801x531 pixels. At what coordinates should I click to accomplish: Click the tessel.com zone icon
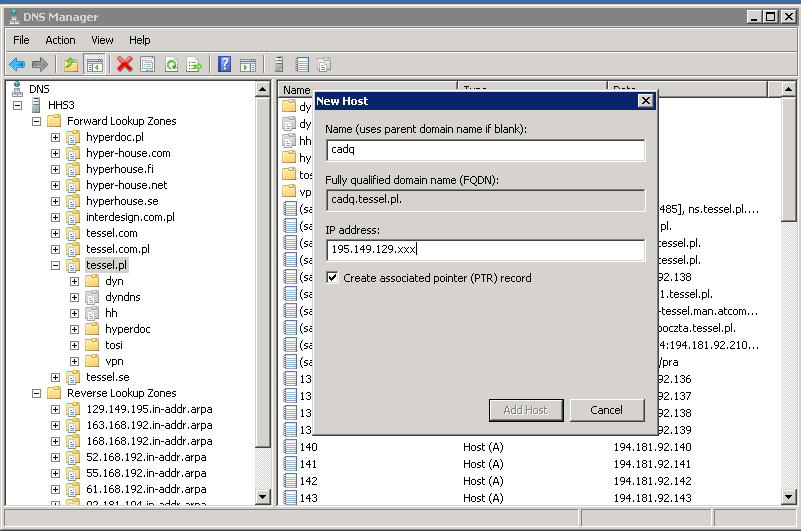pyautogui.click(x=73, y=233)
